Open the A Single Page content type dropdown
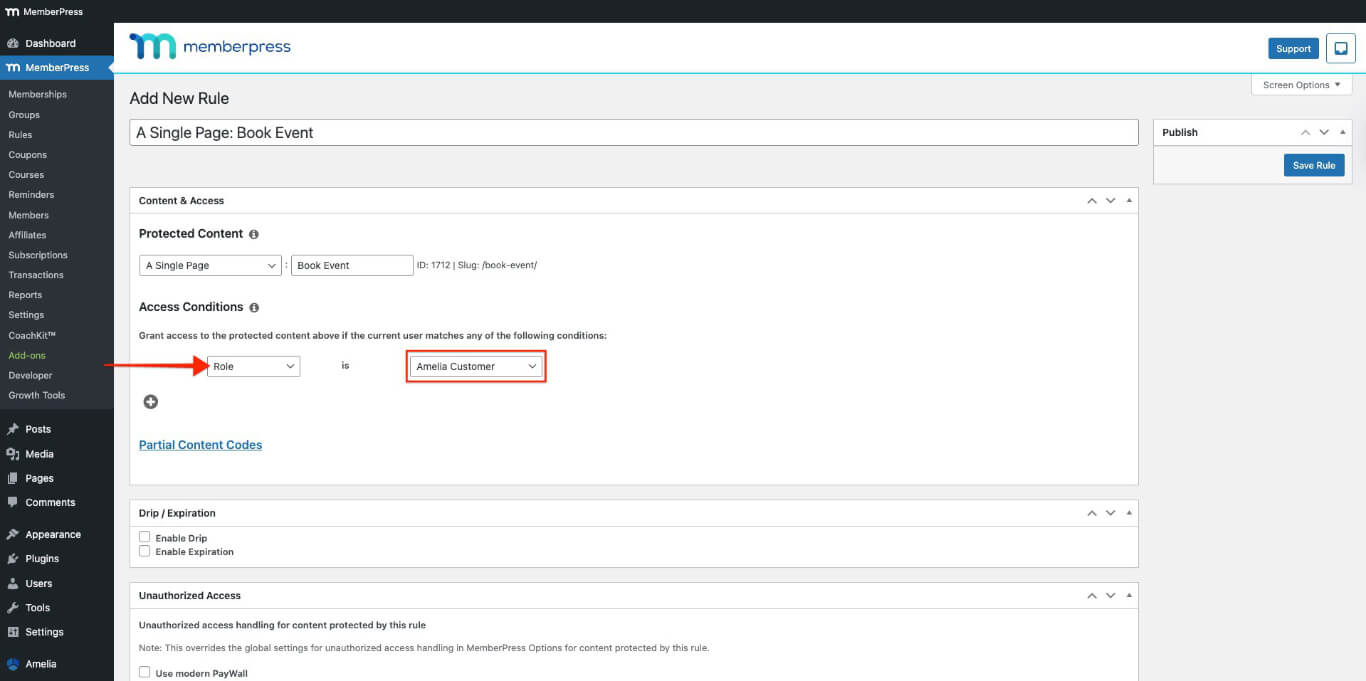Screen dimensions: 1366x681 click(209, 265)
